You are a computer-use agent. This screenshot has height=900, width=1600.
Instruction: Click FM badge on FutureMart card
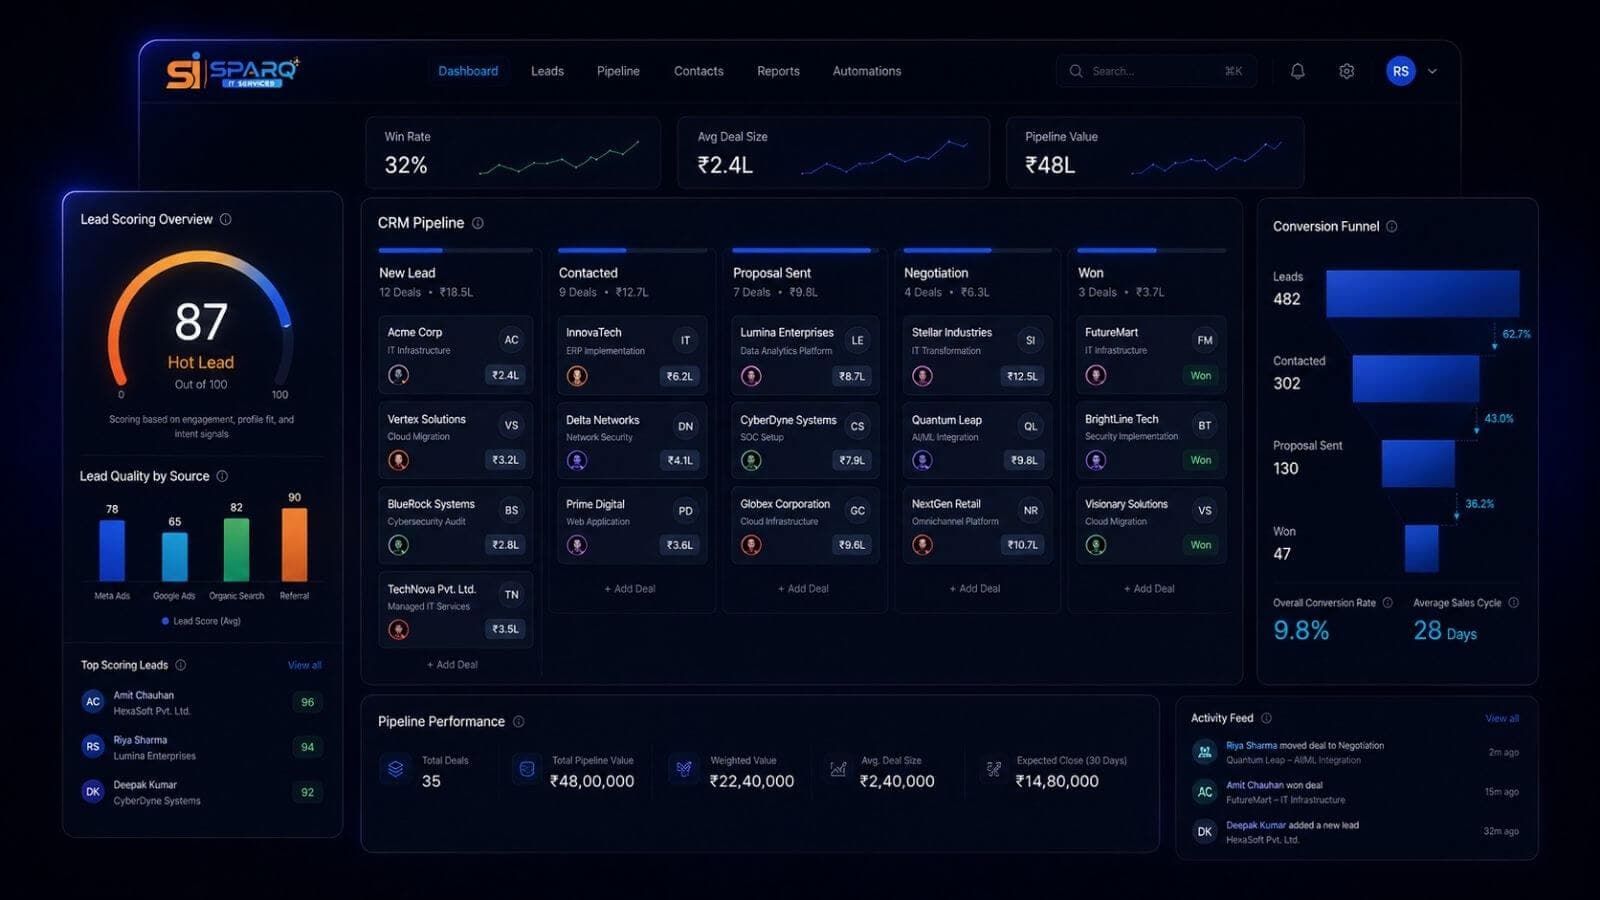point(1205,340)
